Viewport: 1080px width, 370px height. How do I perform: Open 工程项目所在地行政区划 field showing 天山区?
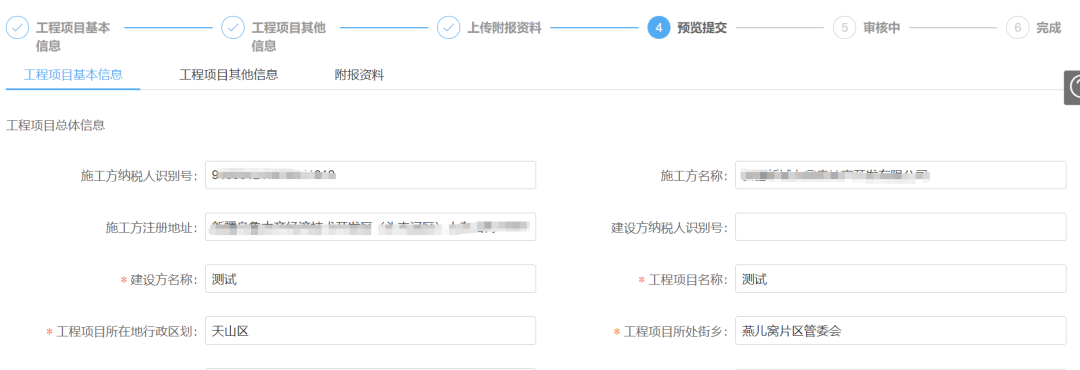click(x=371, y=331)
